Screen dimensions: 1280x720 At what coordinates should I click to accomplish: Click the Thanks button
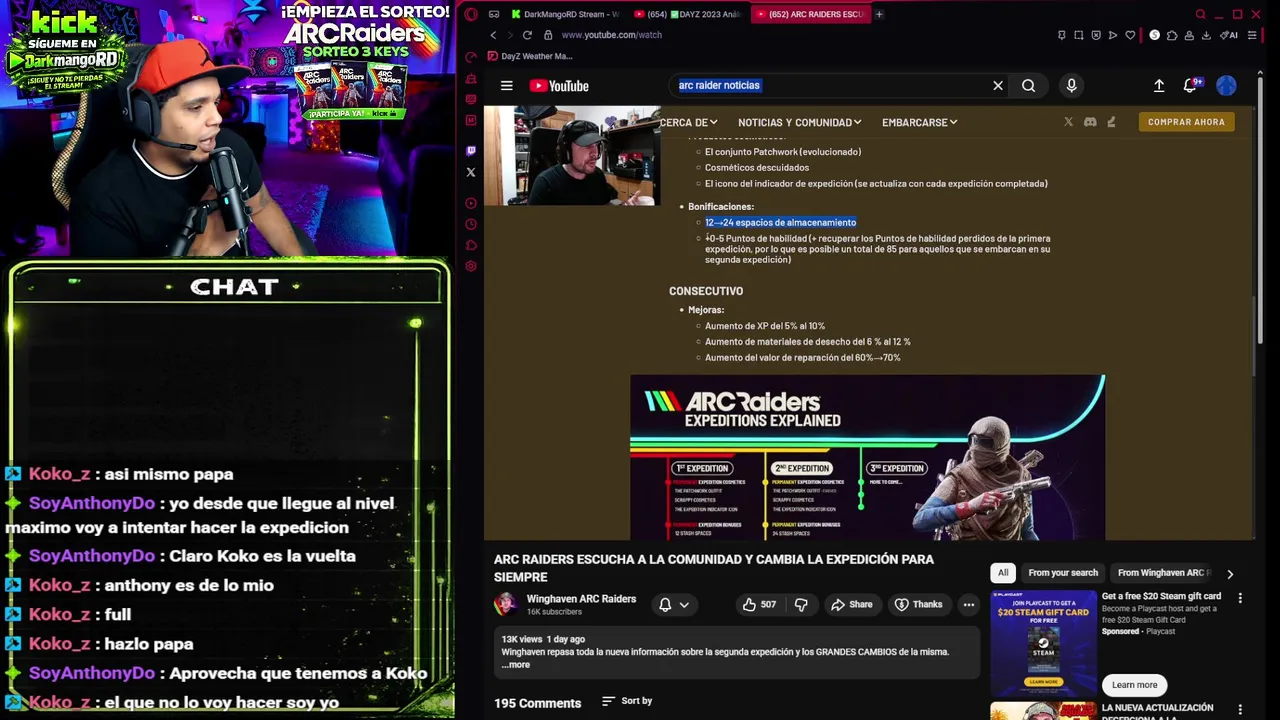(918, 604)
